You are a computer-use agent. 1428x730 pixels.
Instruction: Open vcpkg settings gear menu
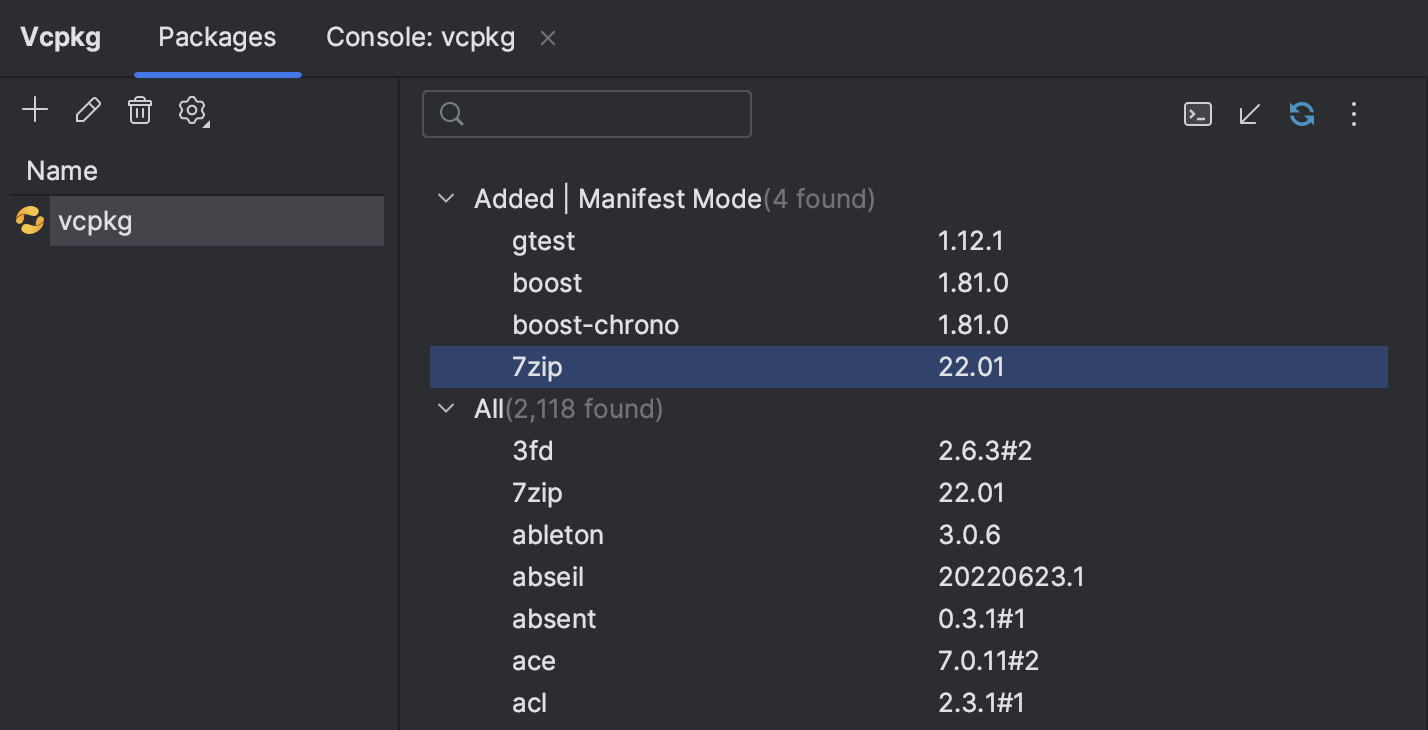tap(193, 111)
